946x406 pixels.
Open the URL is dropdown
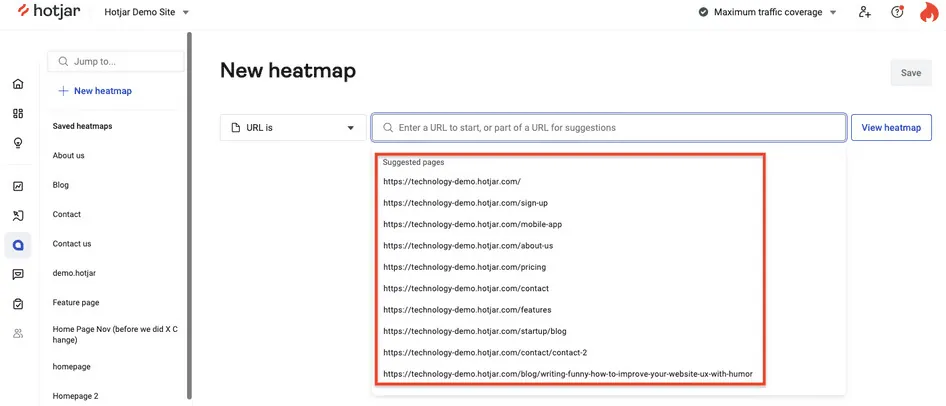pyautogui.click(x=293, y=128)
